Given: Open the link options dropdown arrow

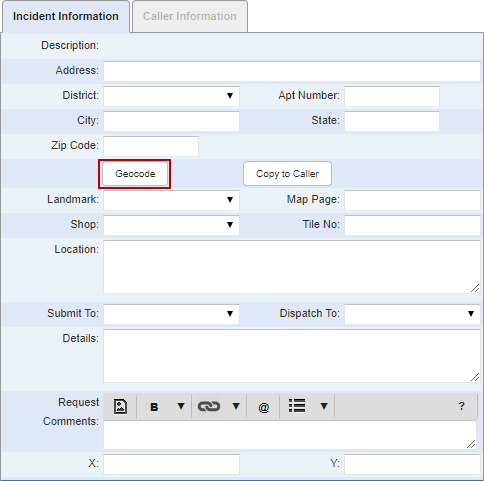Looking at the screenshot, I should click(x=236, y=406).
